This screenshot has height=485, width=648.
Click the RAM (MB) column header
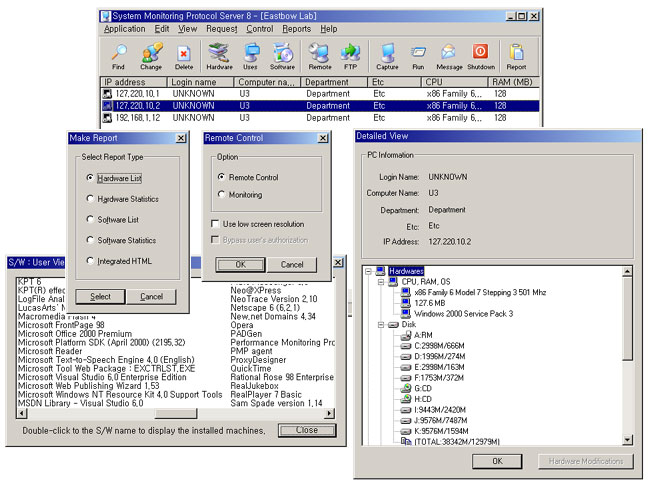click(x=513, y=82)
